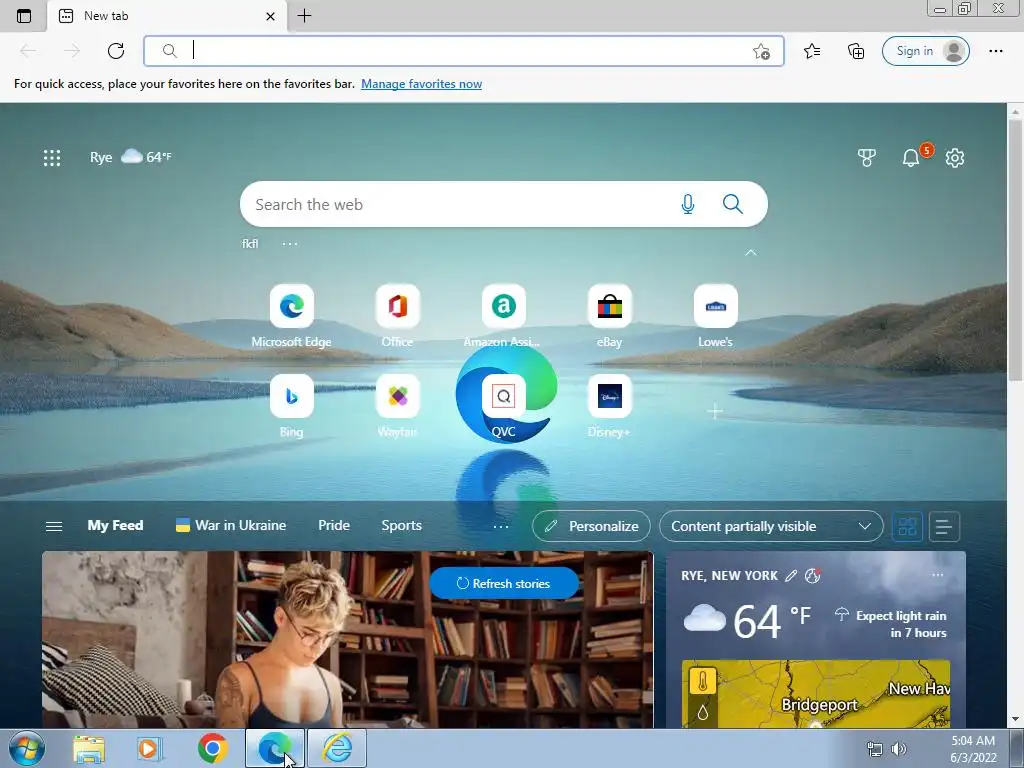Open Settings and more ellipsis menu

click(x=995, y=51)
